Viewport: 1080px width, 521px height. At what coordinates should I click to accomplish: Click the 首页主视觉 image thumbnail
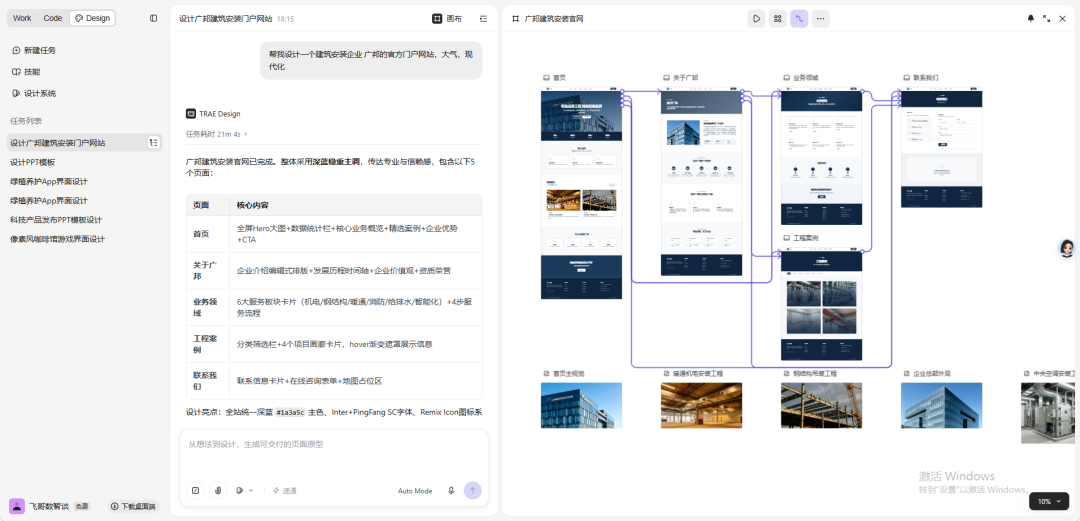(581, 406)
